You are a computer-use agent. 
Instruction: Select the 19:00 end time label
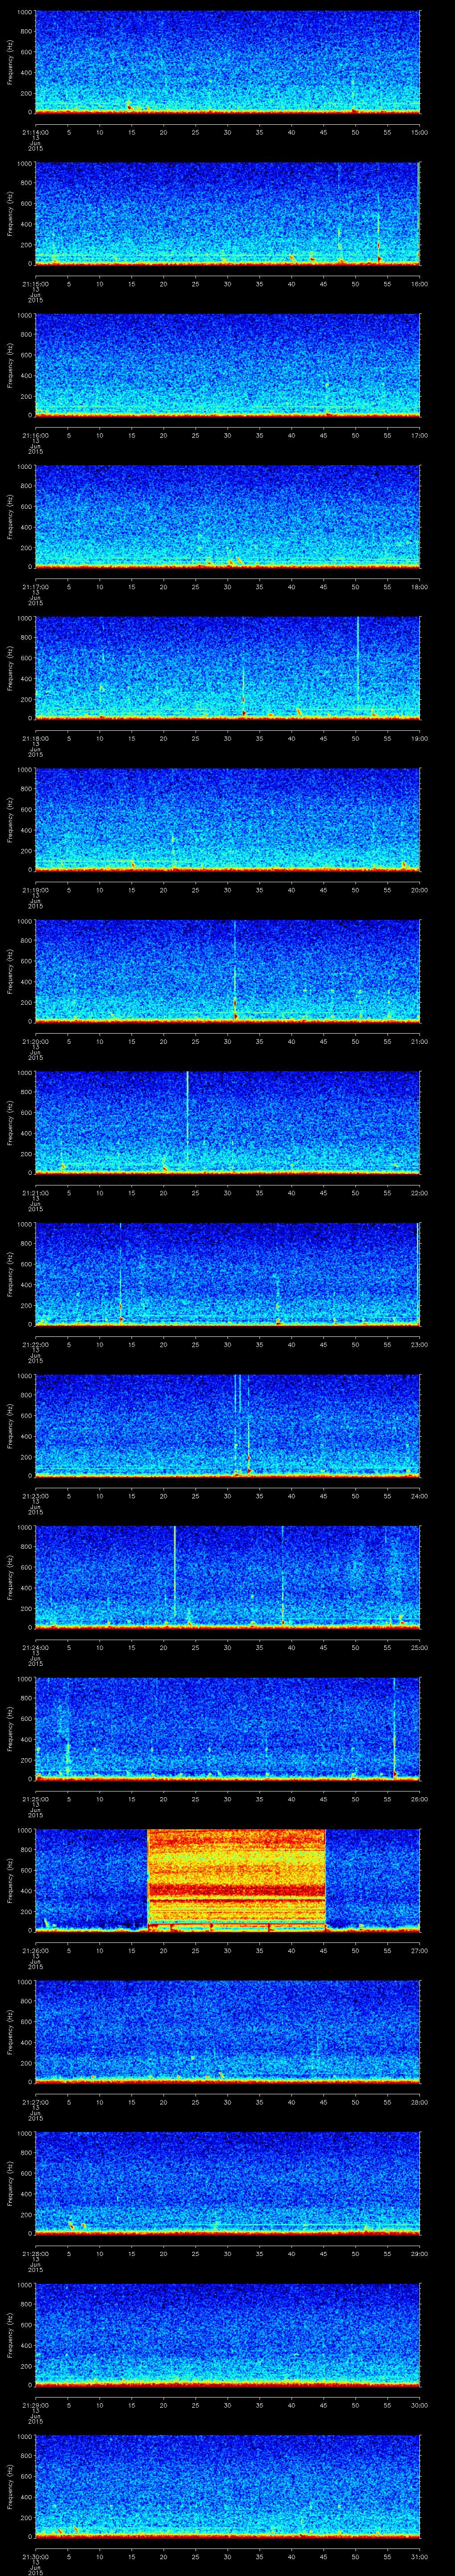click(419, 738)
